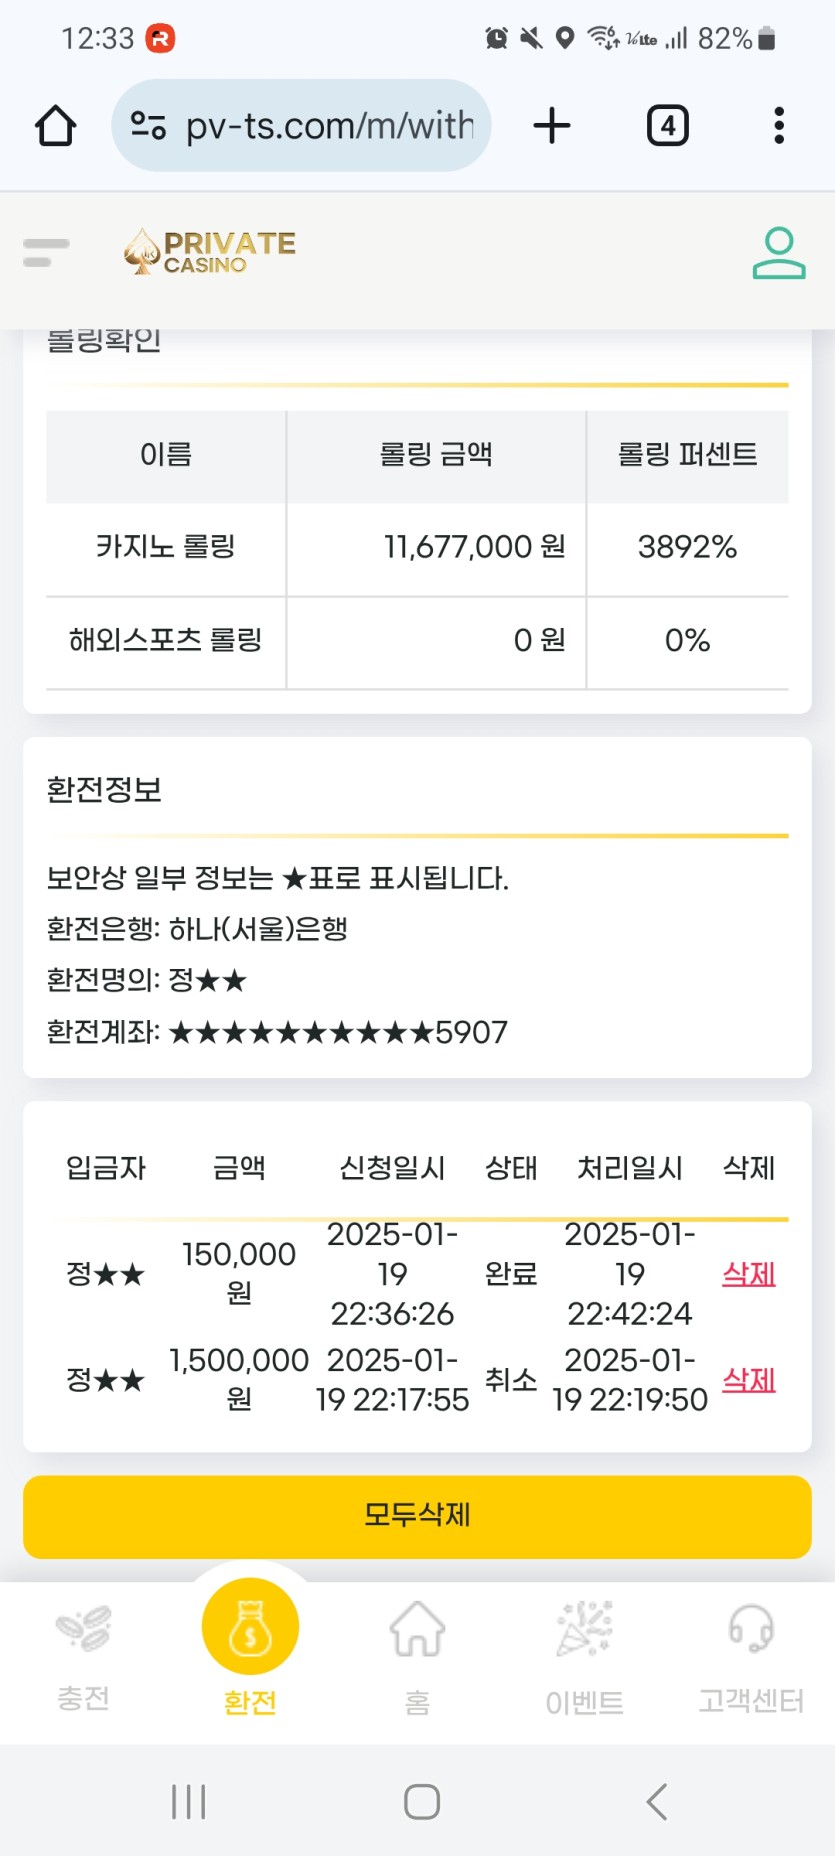Tap the Android back button

[656, 1802]
